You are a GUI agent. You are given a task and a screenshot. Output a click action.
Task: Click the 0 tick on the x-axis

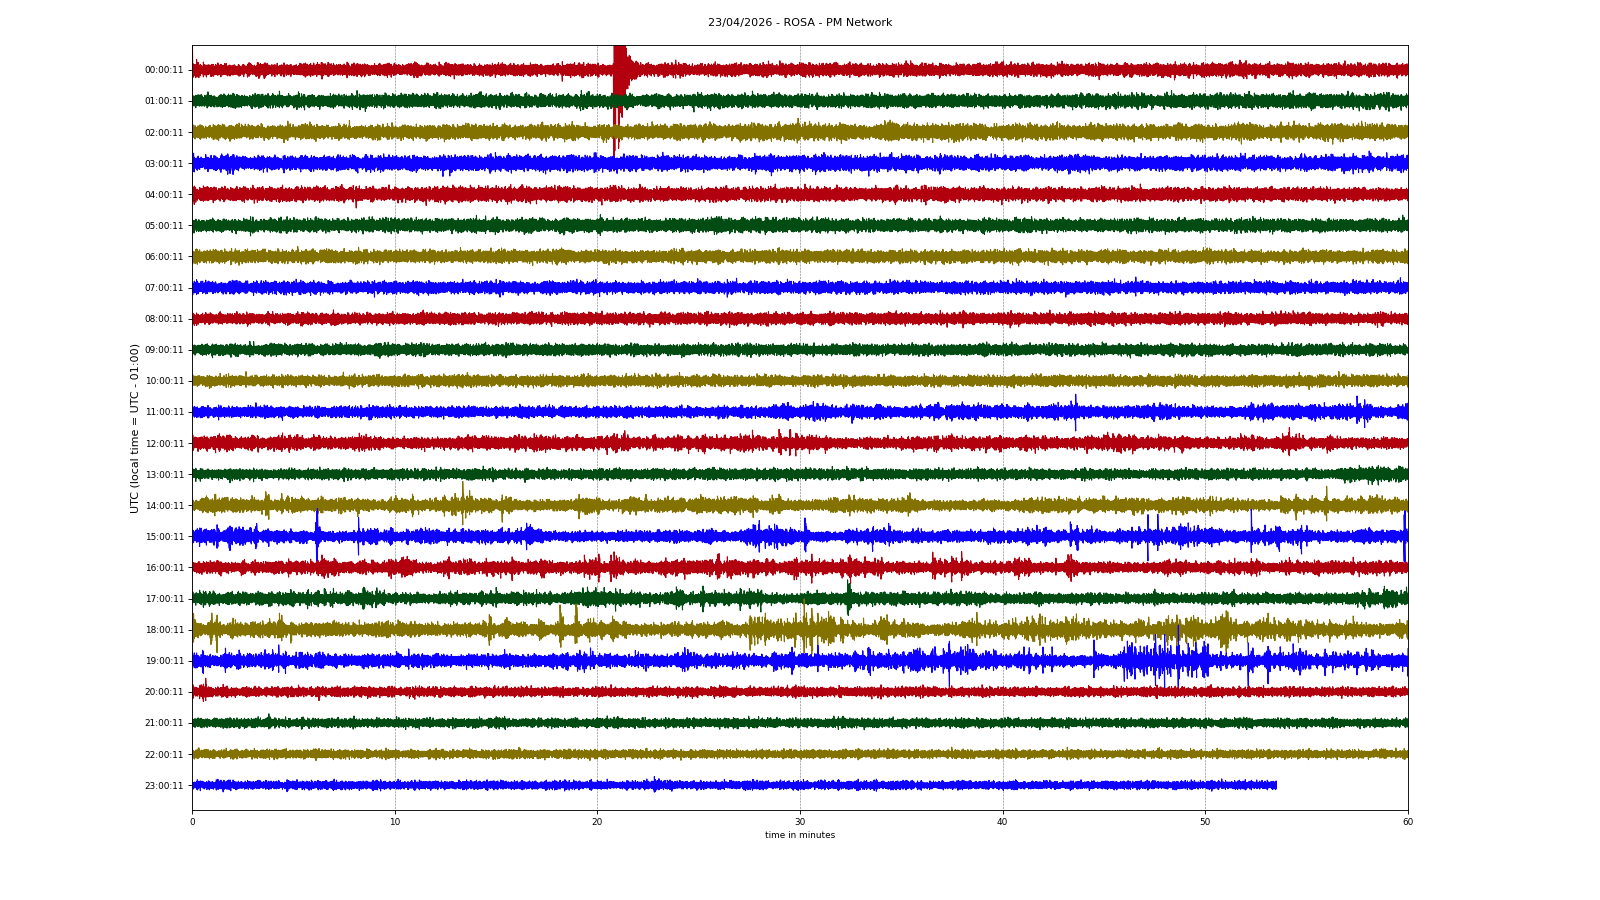coord(192,822)
